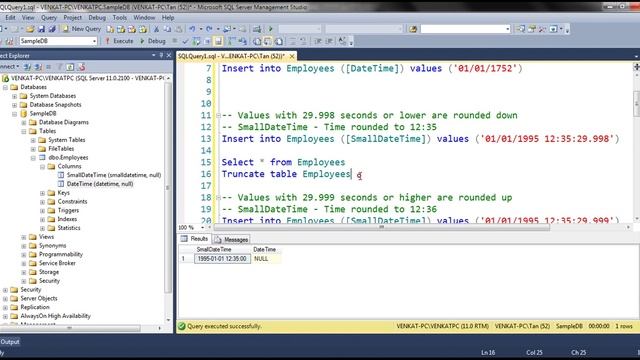This screenshot has width=640, height=360.
Task: Expand the Triggers folder node
Action: click(42, 211)
